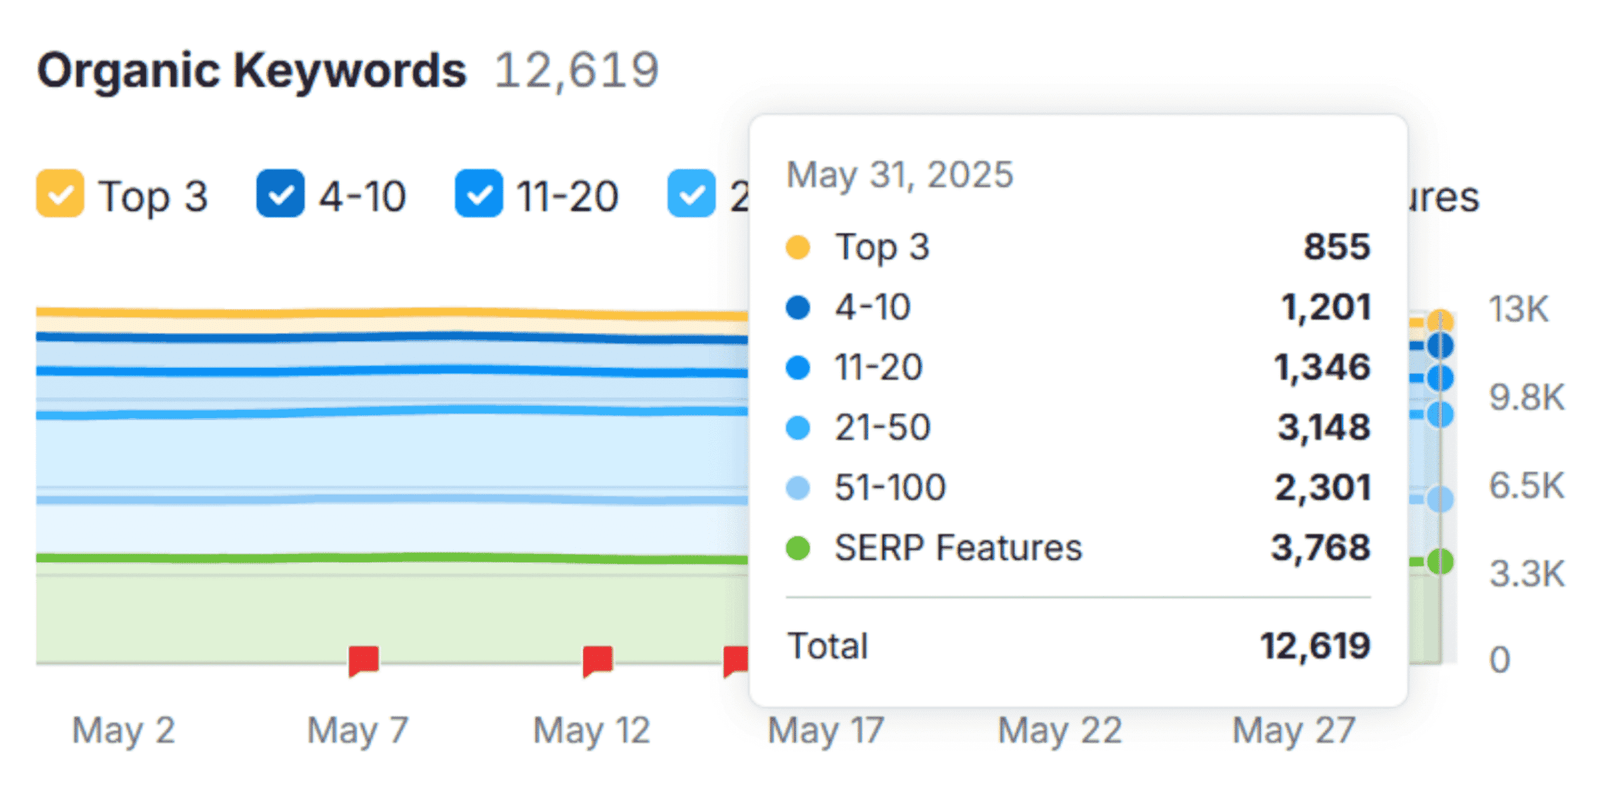Click the blue dot beside 21-50 in tooltip
The width and height of the screenshot is (1600, 811).
click(798, 428)
